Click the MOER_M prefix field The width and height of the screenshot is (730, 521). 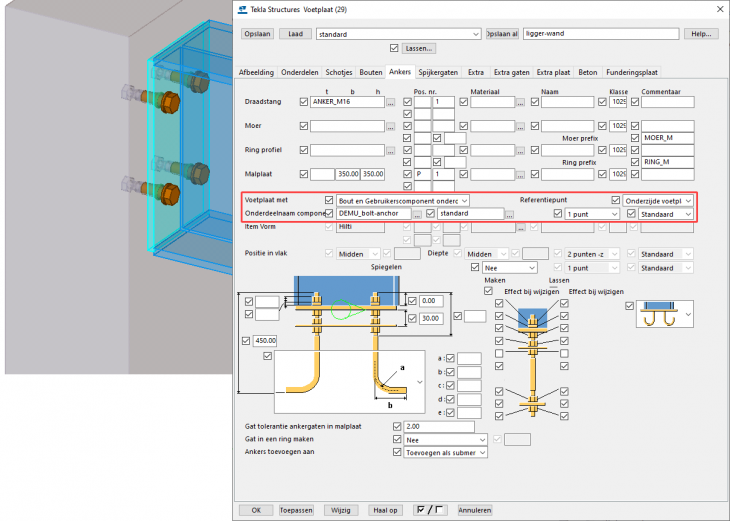667,138
